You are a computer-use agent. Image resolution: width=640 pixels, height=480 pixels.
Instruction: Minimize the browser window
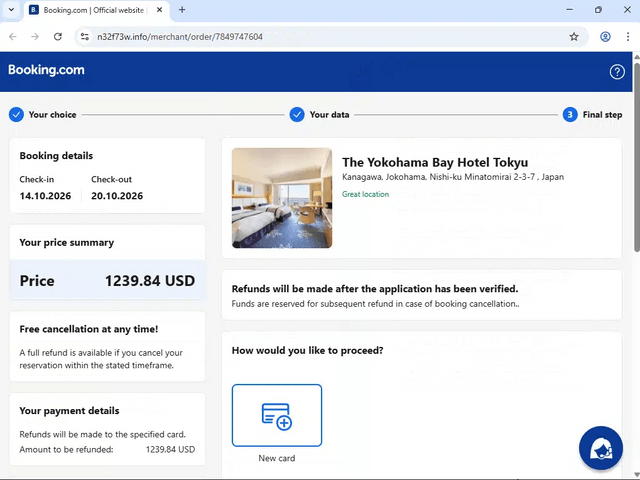coord(569,10)
